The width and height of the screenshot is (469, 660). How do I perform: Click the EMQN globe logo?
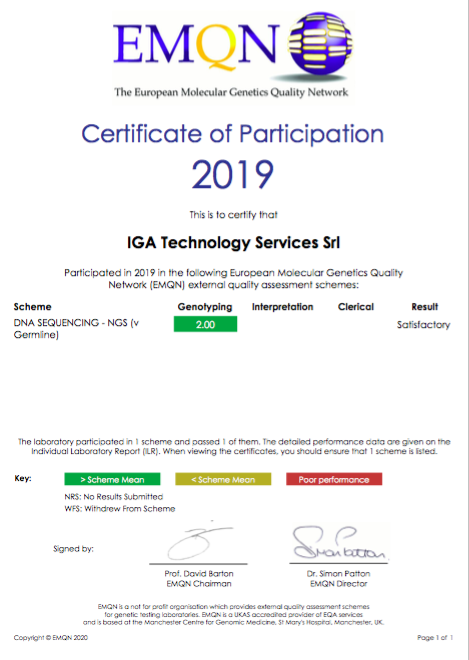[320, 43]
